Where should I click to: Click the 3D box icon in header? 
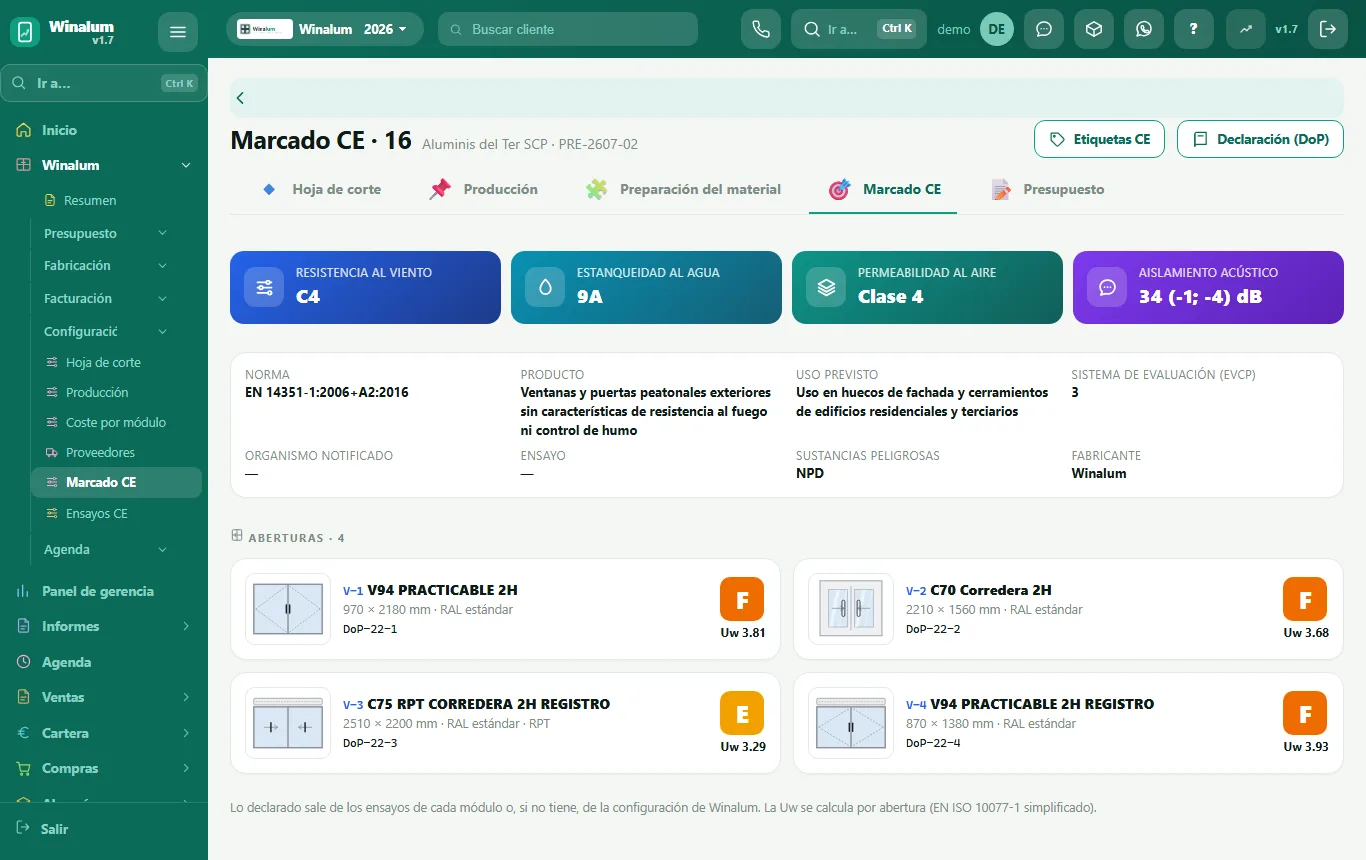[1094, 29]
